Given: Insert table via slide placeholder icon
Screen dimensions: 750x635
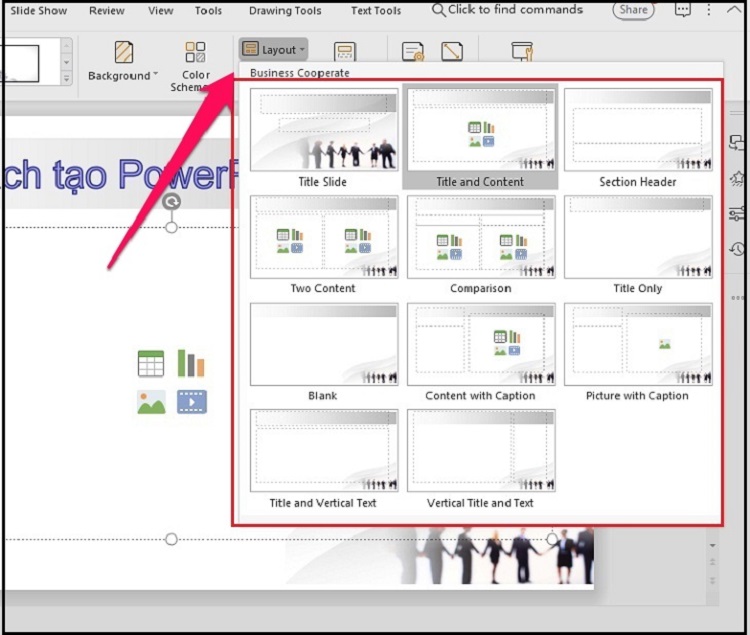Looking at the screenshot, I should click(x=151, y=363).
